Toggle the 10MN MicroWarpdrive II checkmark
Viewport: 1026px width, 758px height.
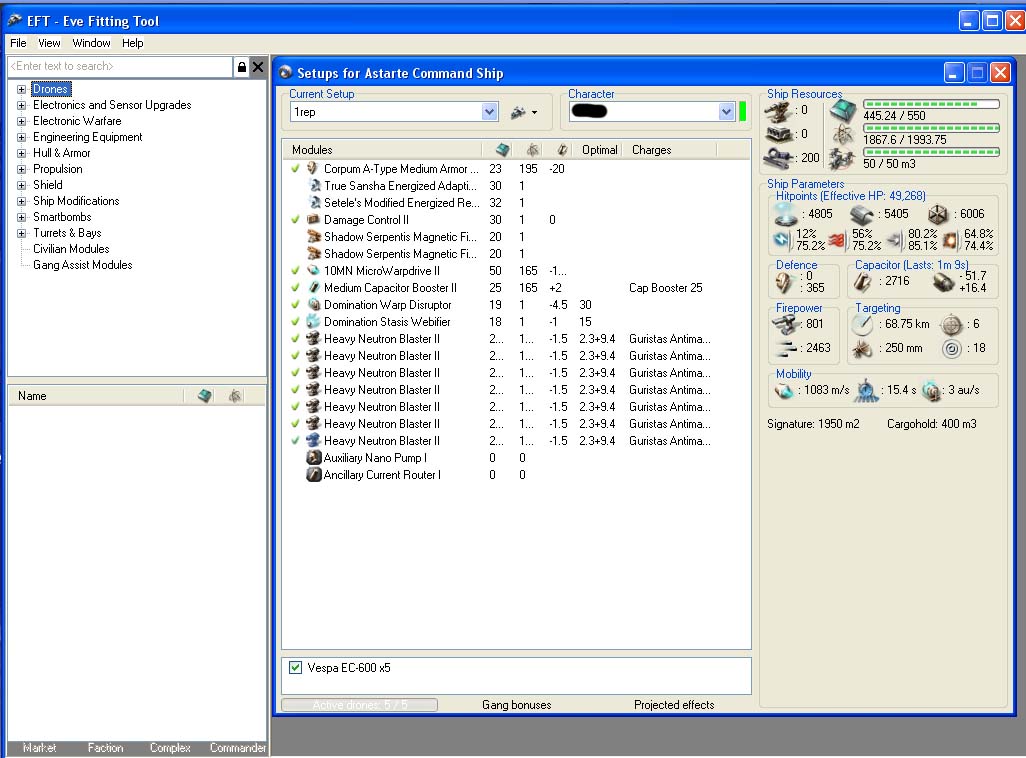point(295,270)
